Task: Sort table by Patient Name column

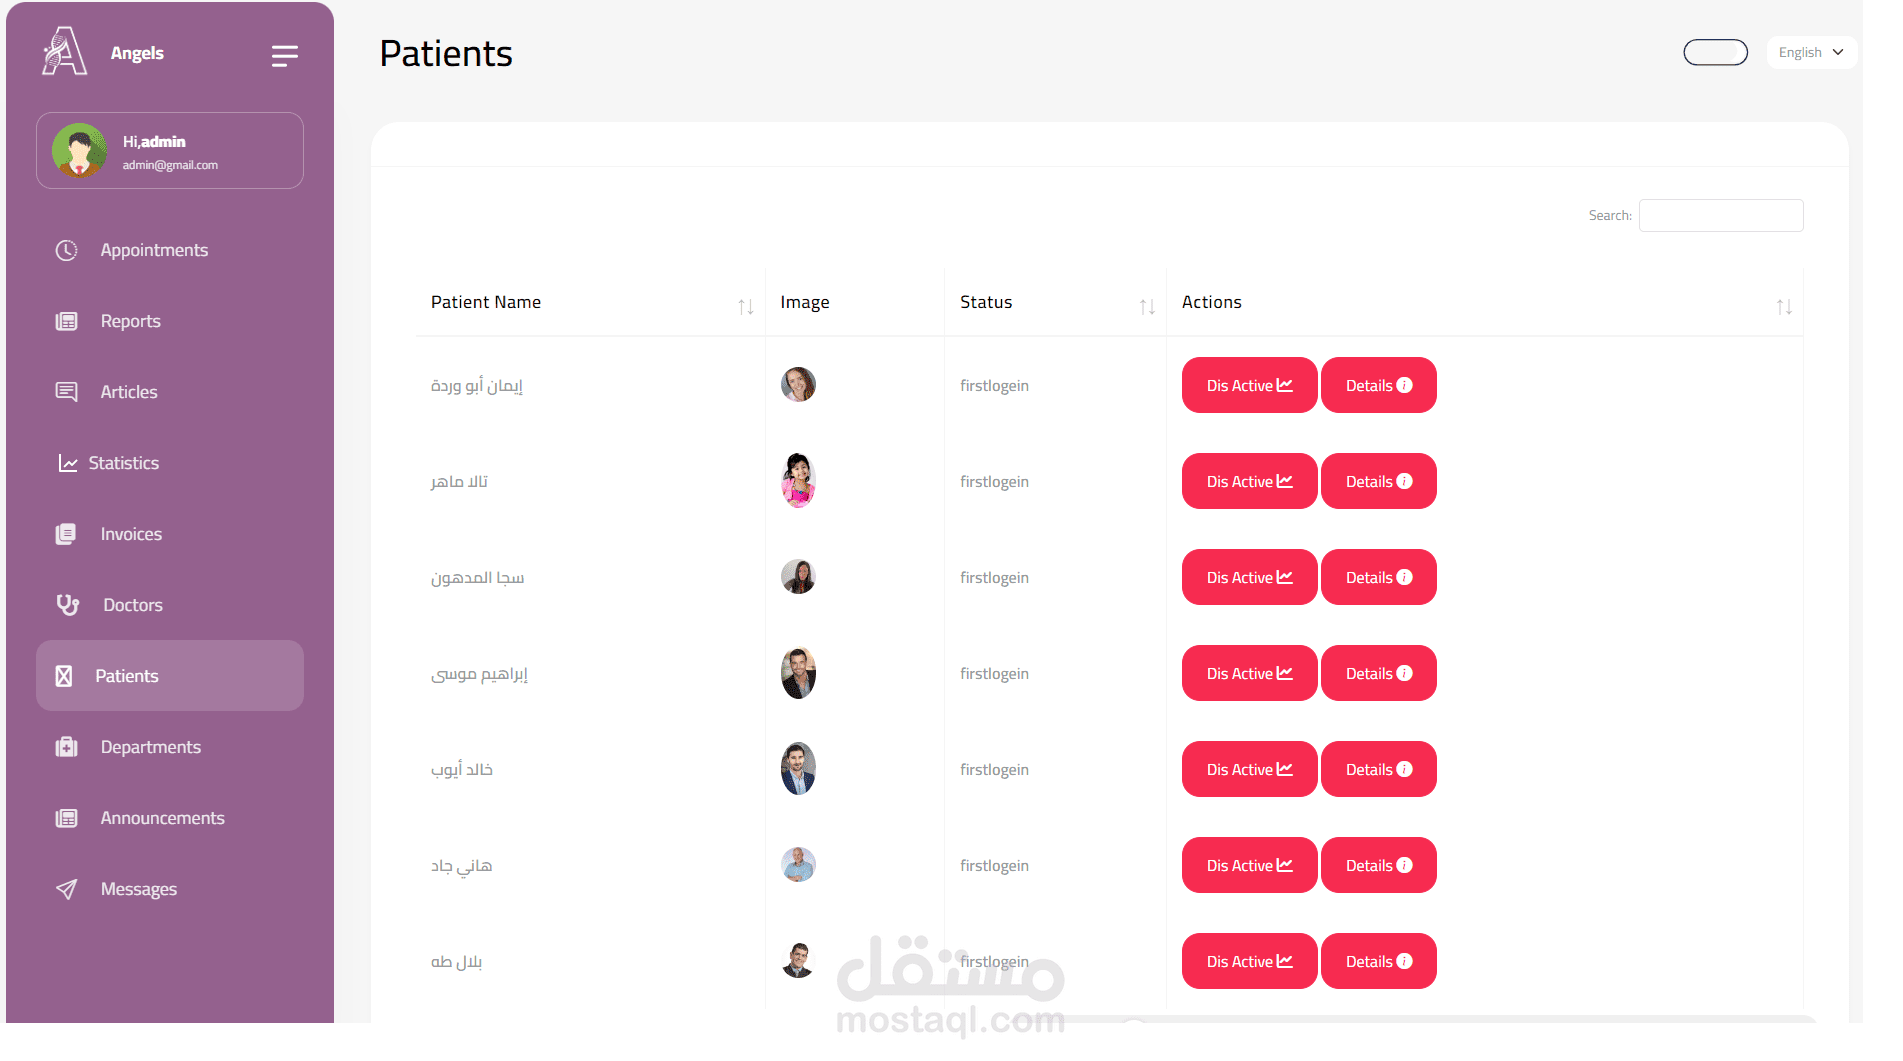Action: 745,306
